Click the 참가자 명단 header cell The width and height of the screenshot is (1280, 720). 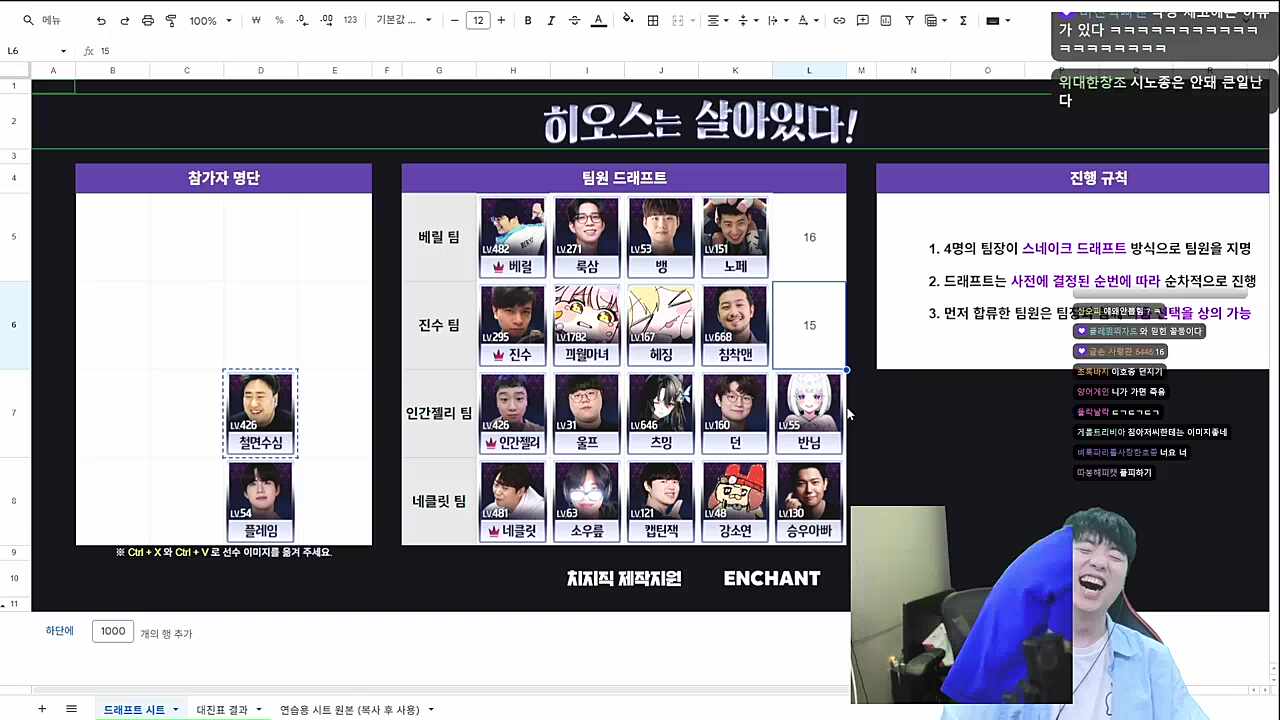tap(224, 178)
